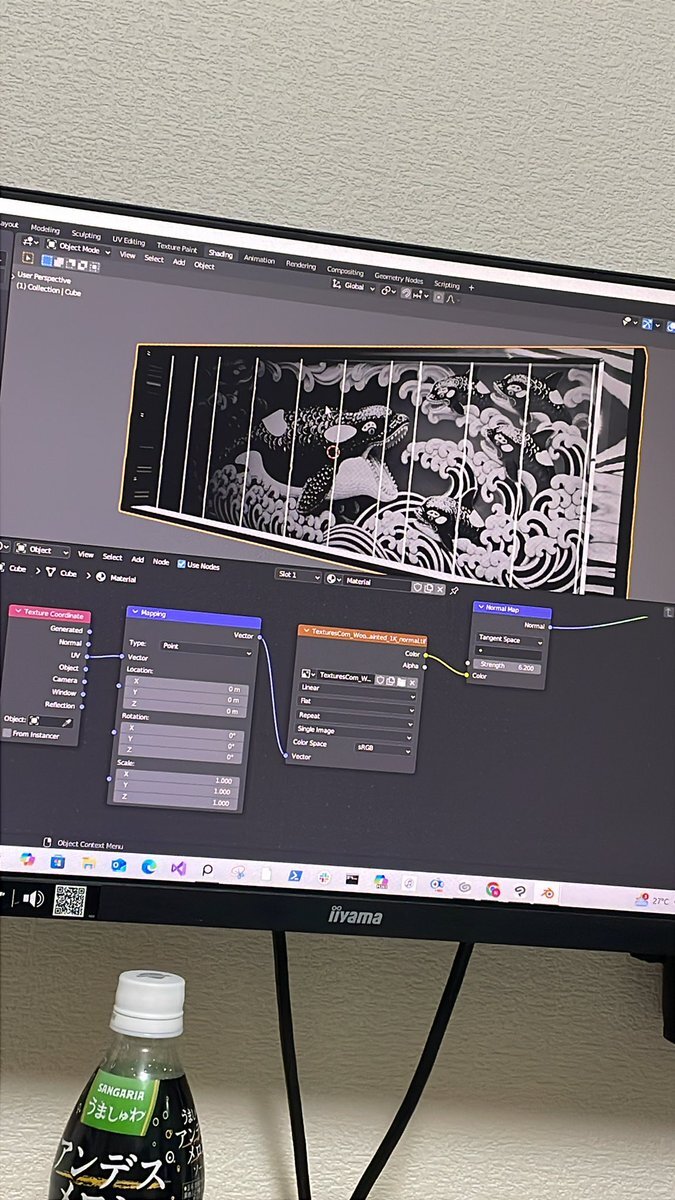This screenshot has height=1200, width=675.
Task: Open the Tangent Space dropdown
Action: 510,641
